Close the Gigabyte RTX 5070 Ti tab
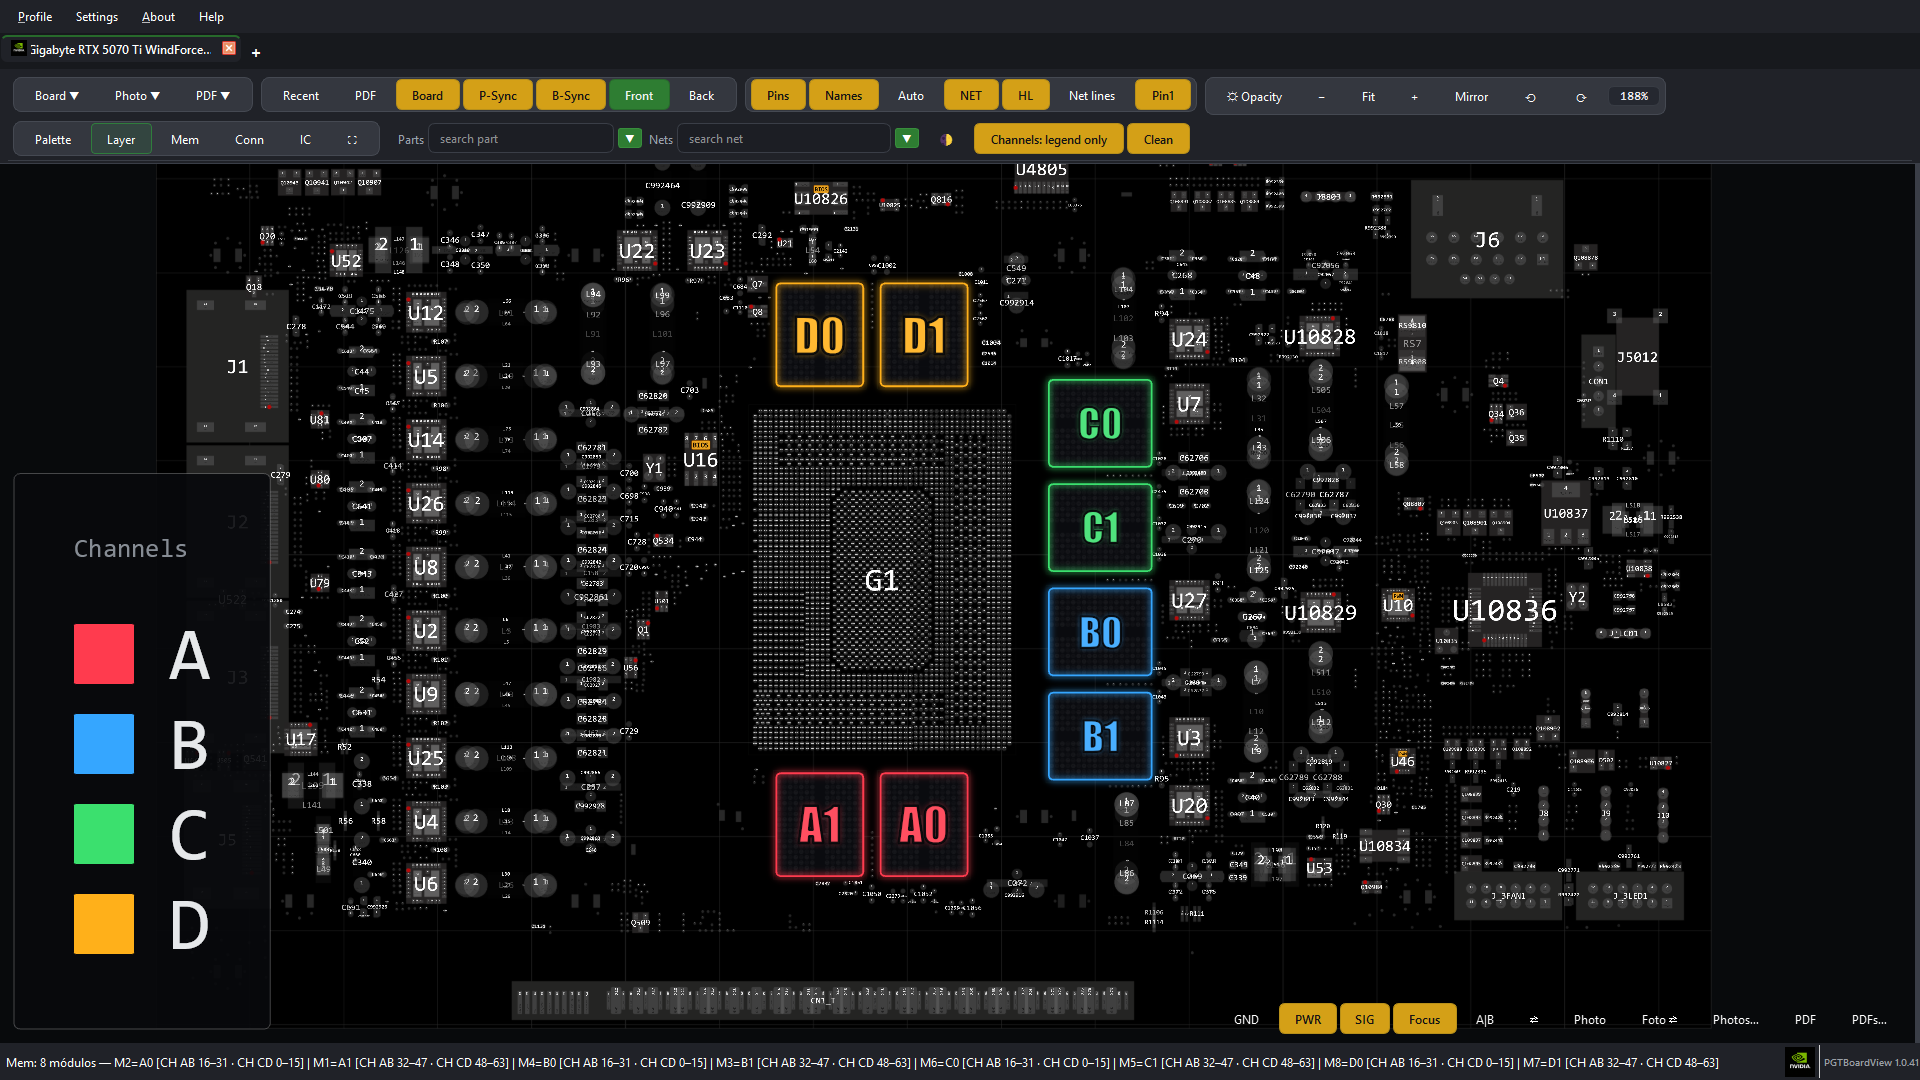1920x1080 pixels. coord(229,48)
